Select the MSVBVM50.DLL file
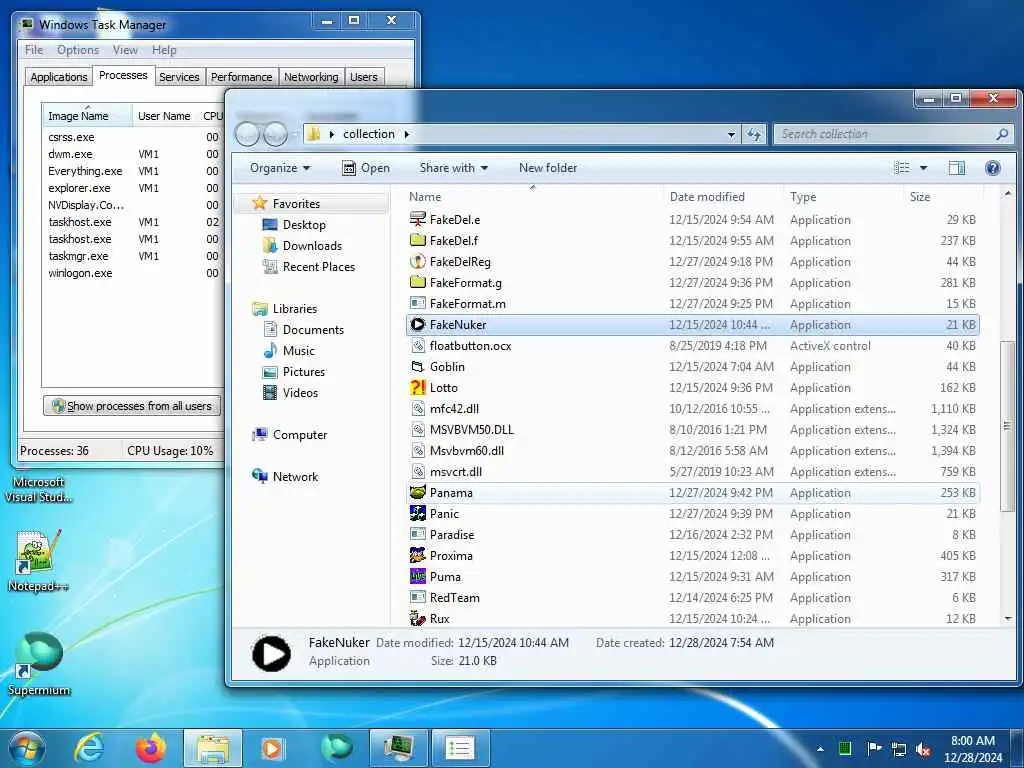1024x768 pixels. click(693, 430)
